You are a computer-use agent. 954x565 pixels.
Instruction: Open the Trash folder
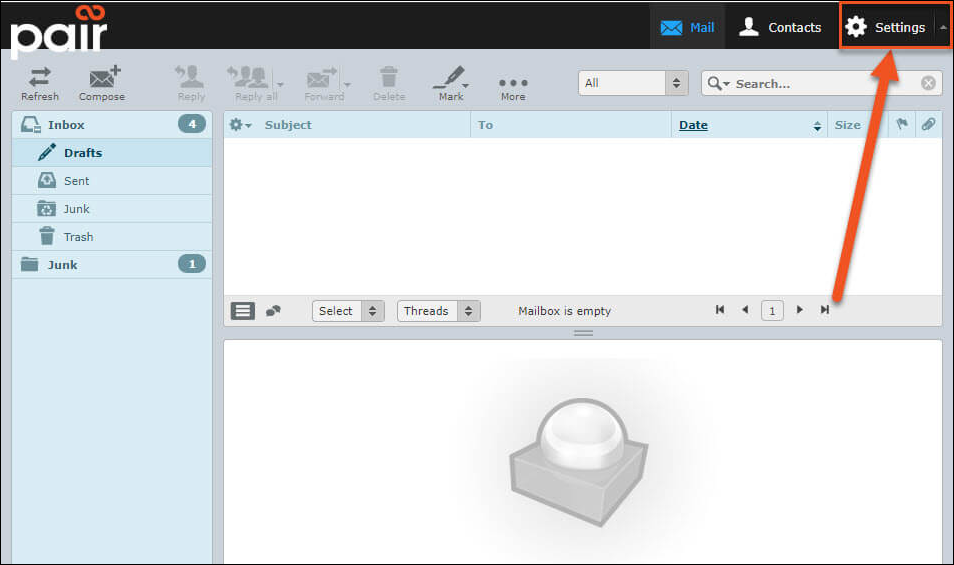tap(112, 237)
